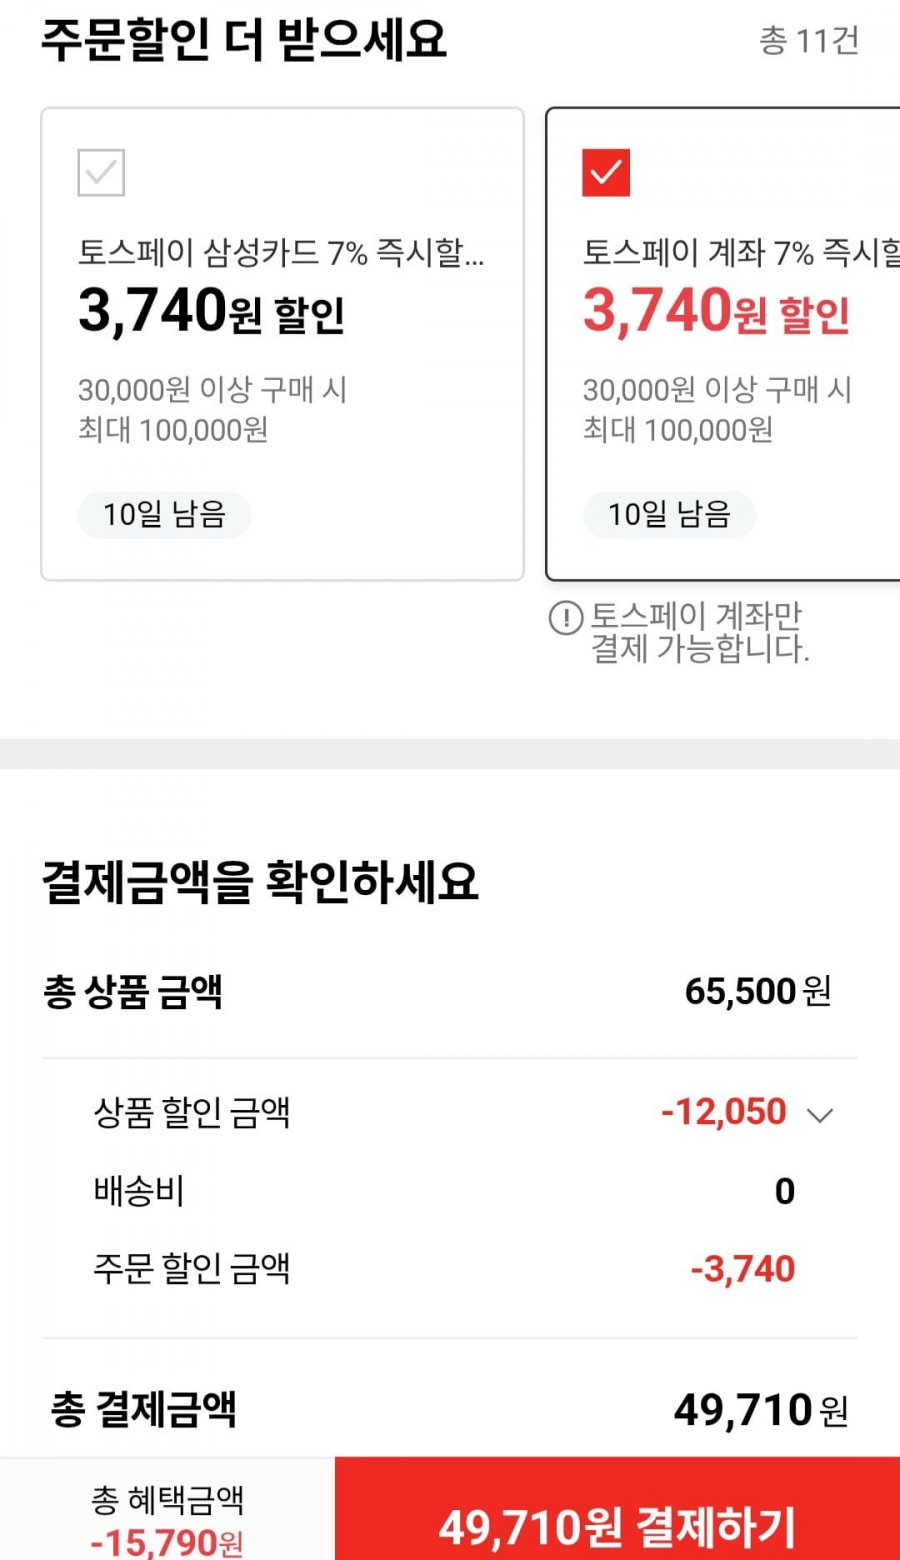Tap the -12,050 product discount amount
Screen dimensions: 900x1560
coord(724,1112)
